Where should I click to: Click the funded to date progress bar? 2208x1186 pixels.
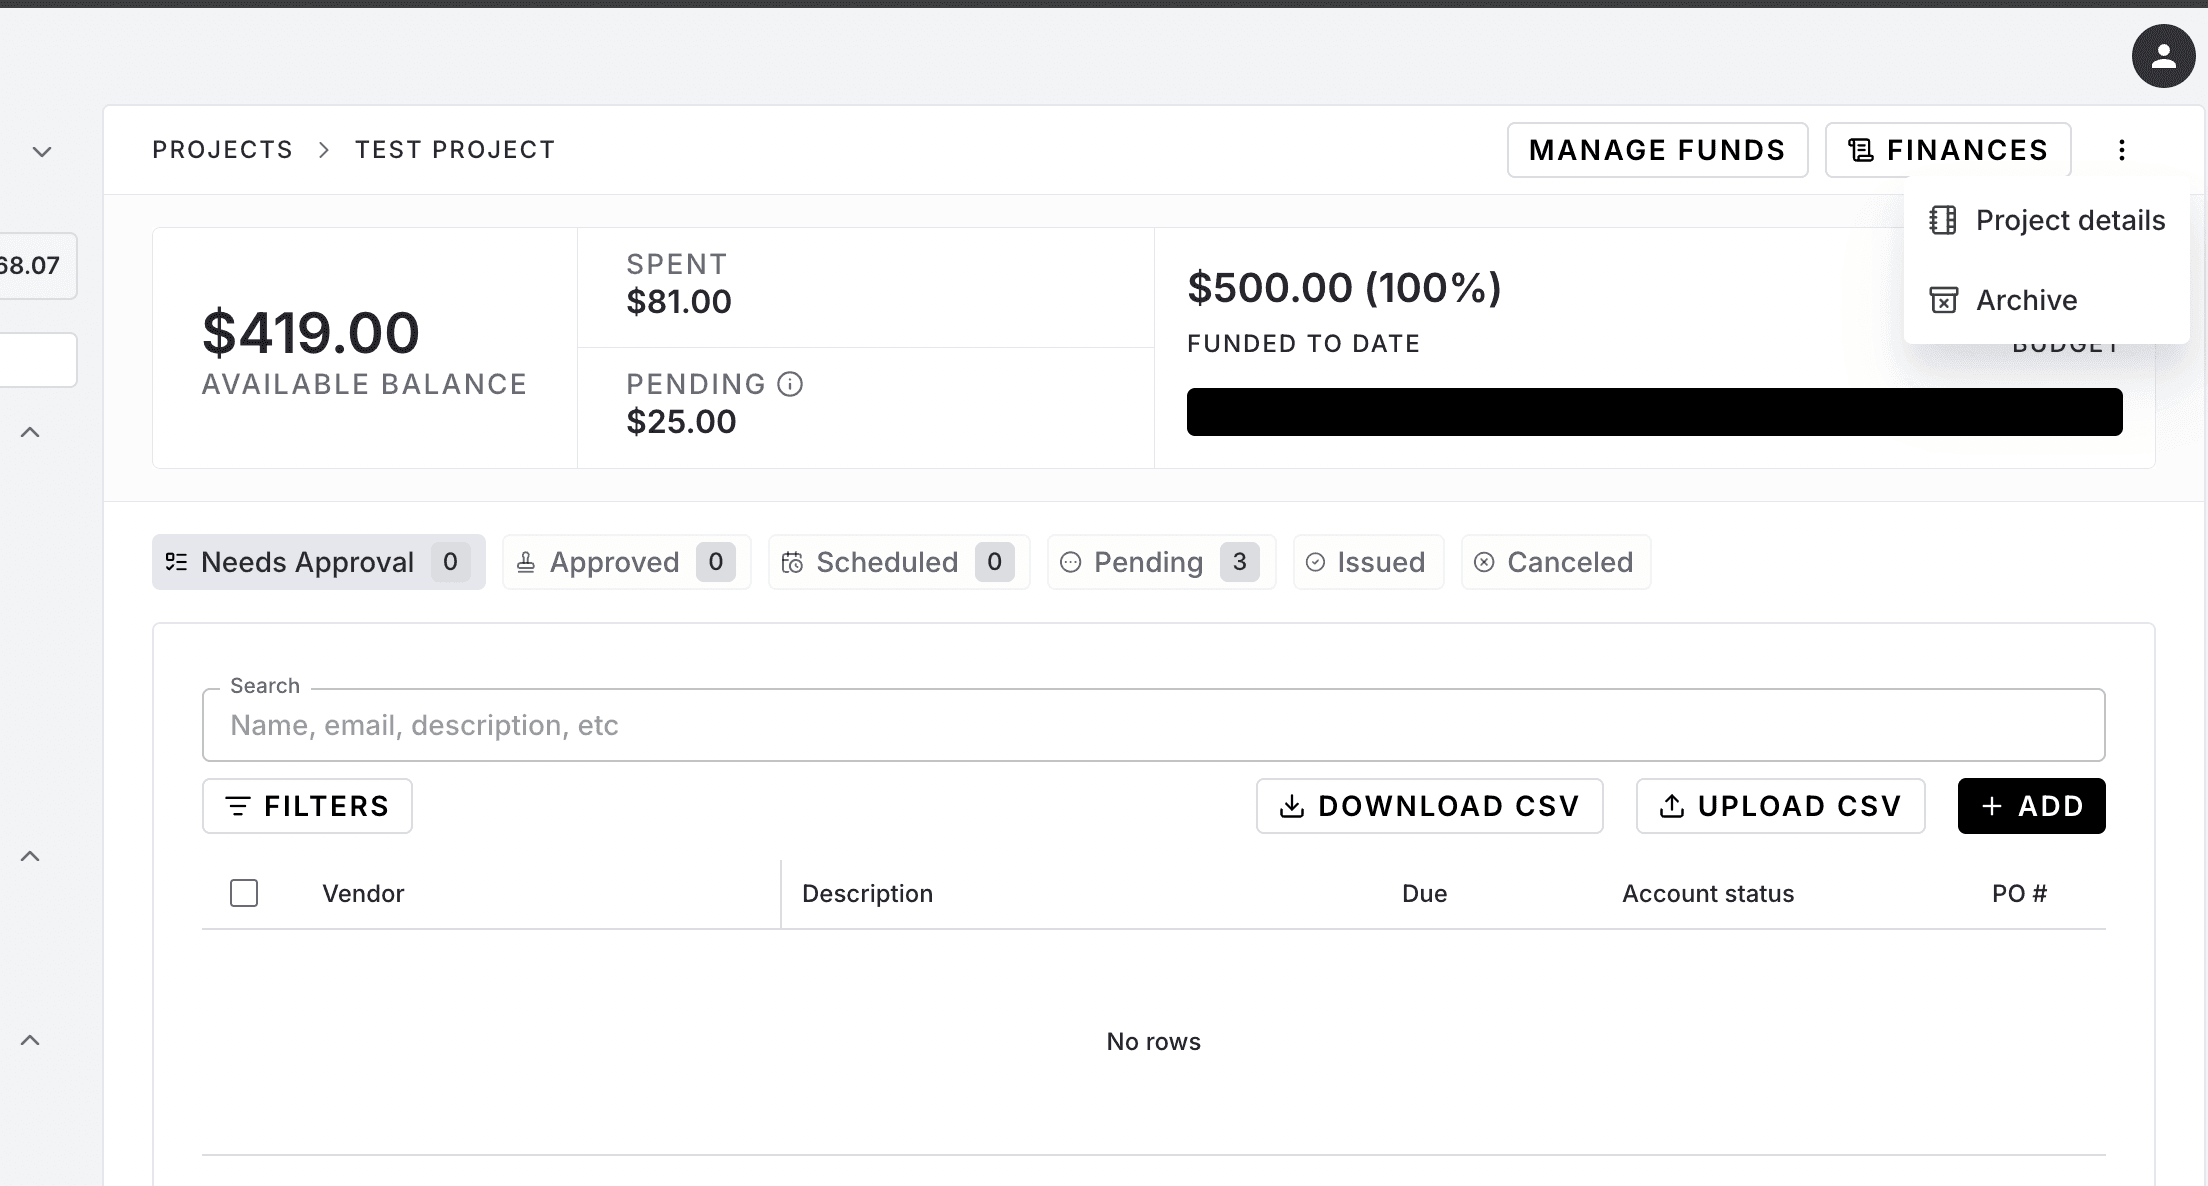pyautogui.click(x=1654, y=412)
